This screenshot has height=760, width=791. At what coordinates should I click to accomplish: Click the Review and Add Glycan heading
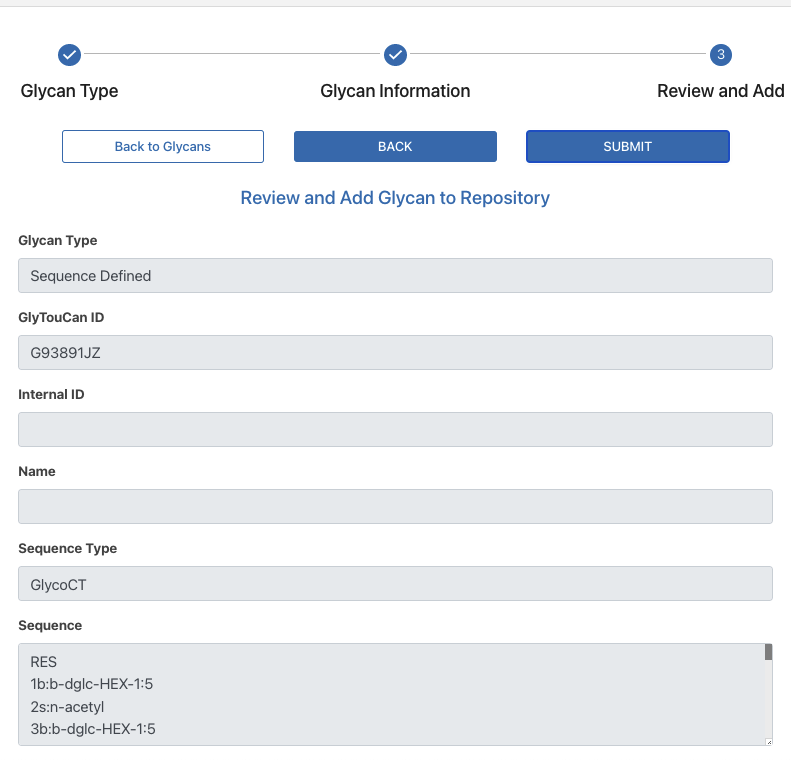[x=395, y=198]
